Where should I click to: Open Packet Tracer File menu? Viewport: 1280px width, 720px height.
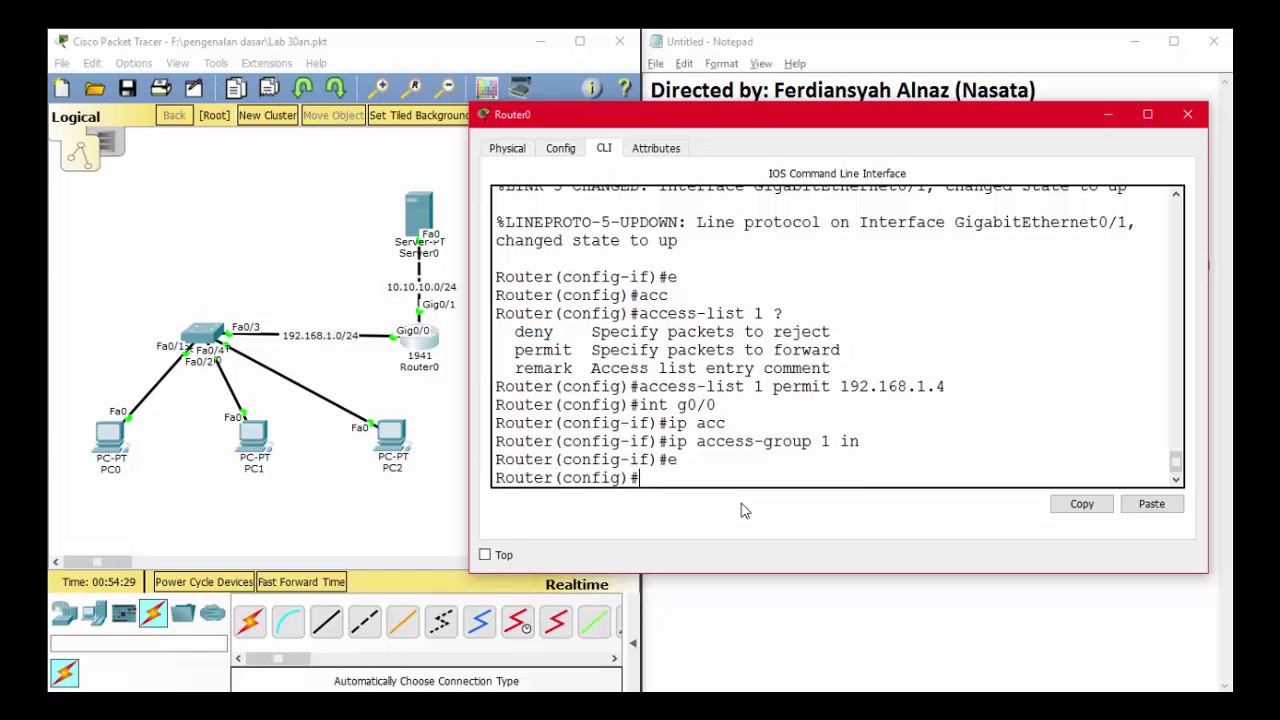(62, 63)
